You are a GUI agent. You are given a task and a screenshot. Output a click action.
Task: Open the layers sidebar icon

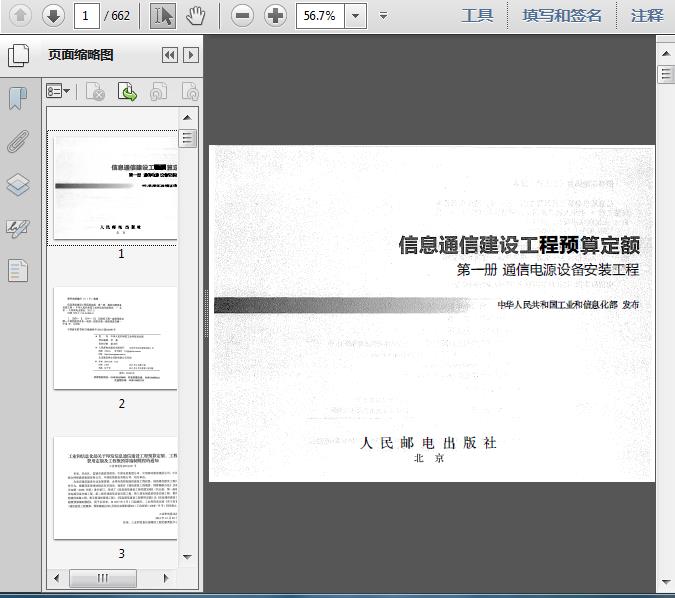[18, 185]
